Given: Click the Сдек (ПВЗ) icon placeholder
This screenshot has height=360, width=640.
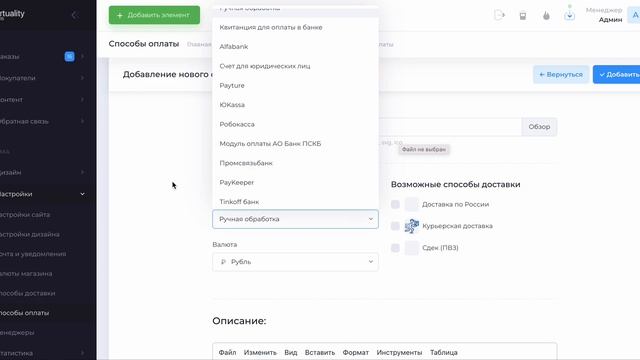Looking at the screenshot, I should click(411, 247).
